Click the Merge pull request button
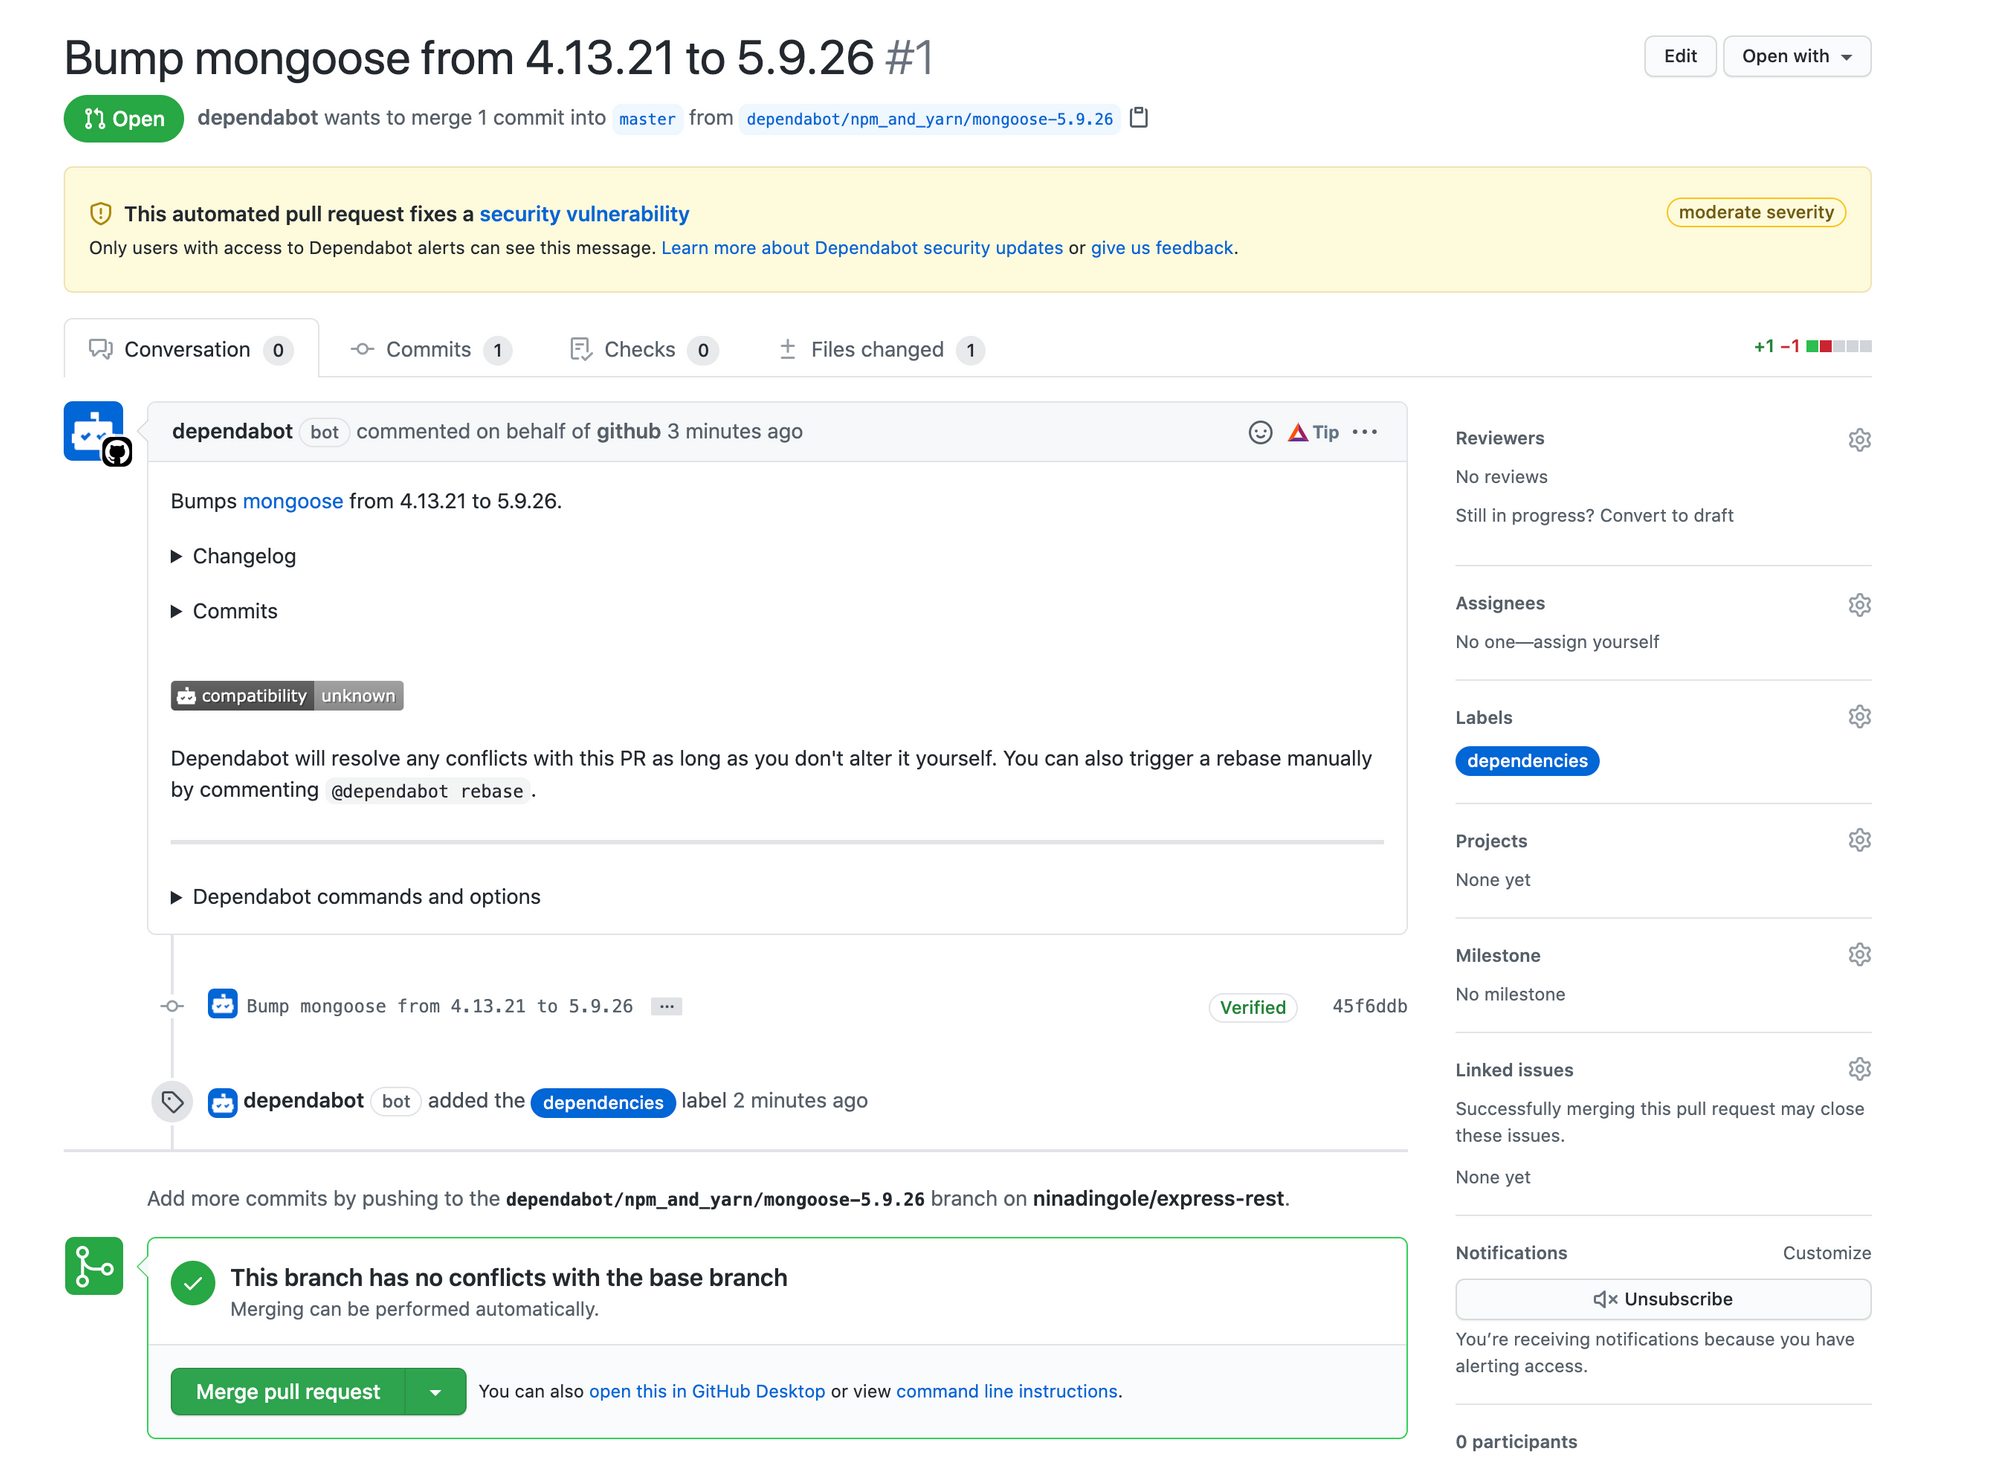Screen dimensions: 2000x1463 tap(288, 1392)
